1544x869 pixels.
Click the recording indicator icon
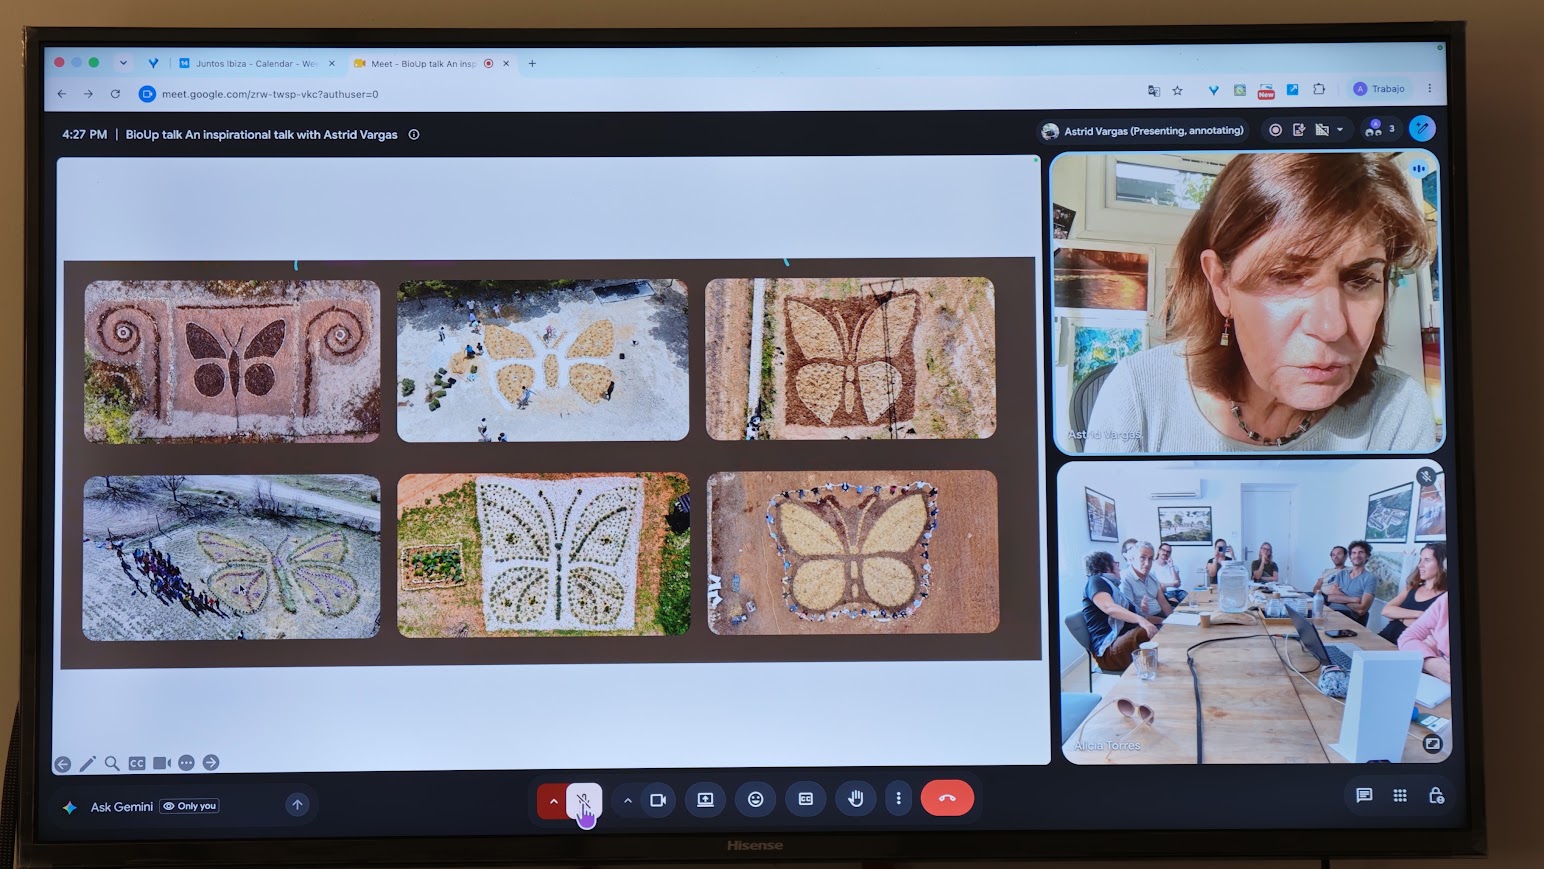1275,130
